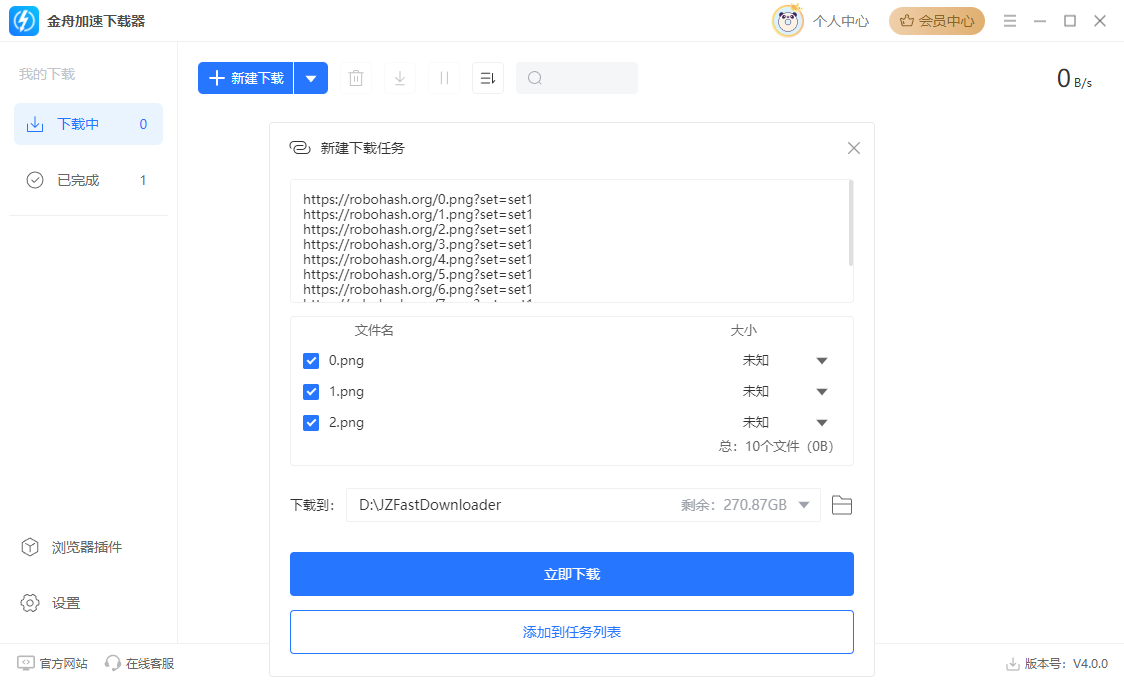Open 设置 settings in the sidebar
The height and width of the screenshot is (684, 1124).
[x=60, y=603]
